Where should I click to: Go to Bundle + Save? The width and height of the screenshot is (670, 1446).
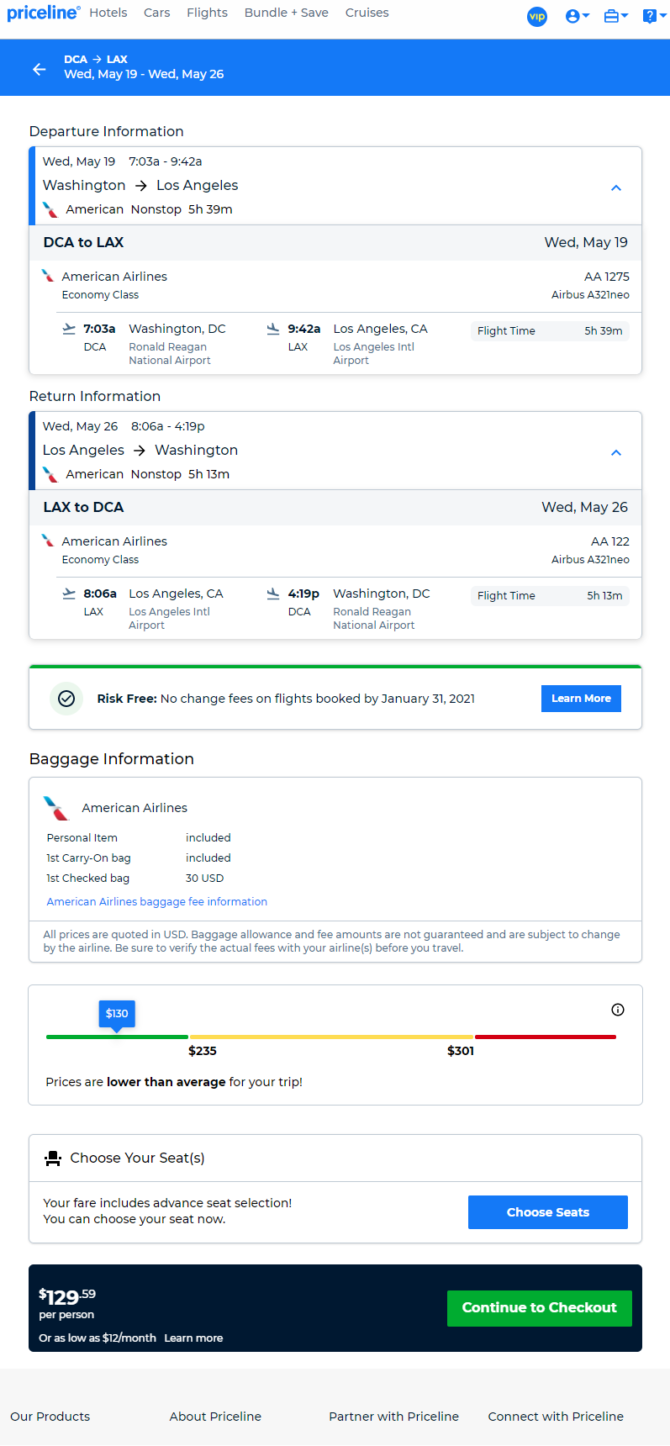[287, 13]
